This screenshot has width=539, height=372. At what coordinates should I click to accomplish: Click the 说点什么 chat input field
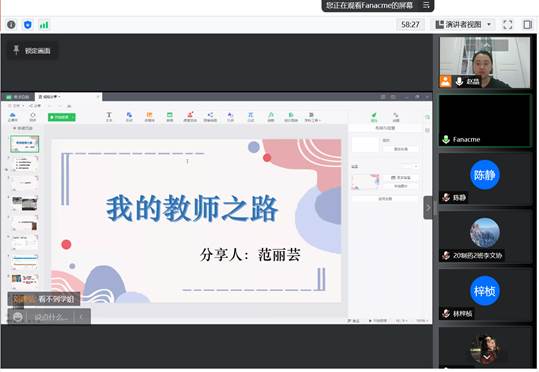(x=51, y=317)
